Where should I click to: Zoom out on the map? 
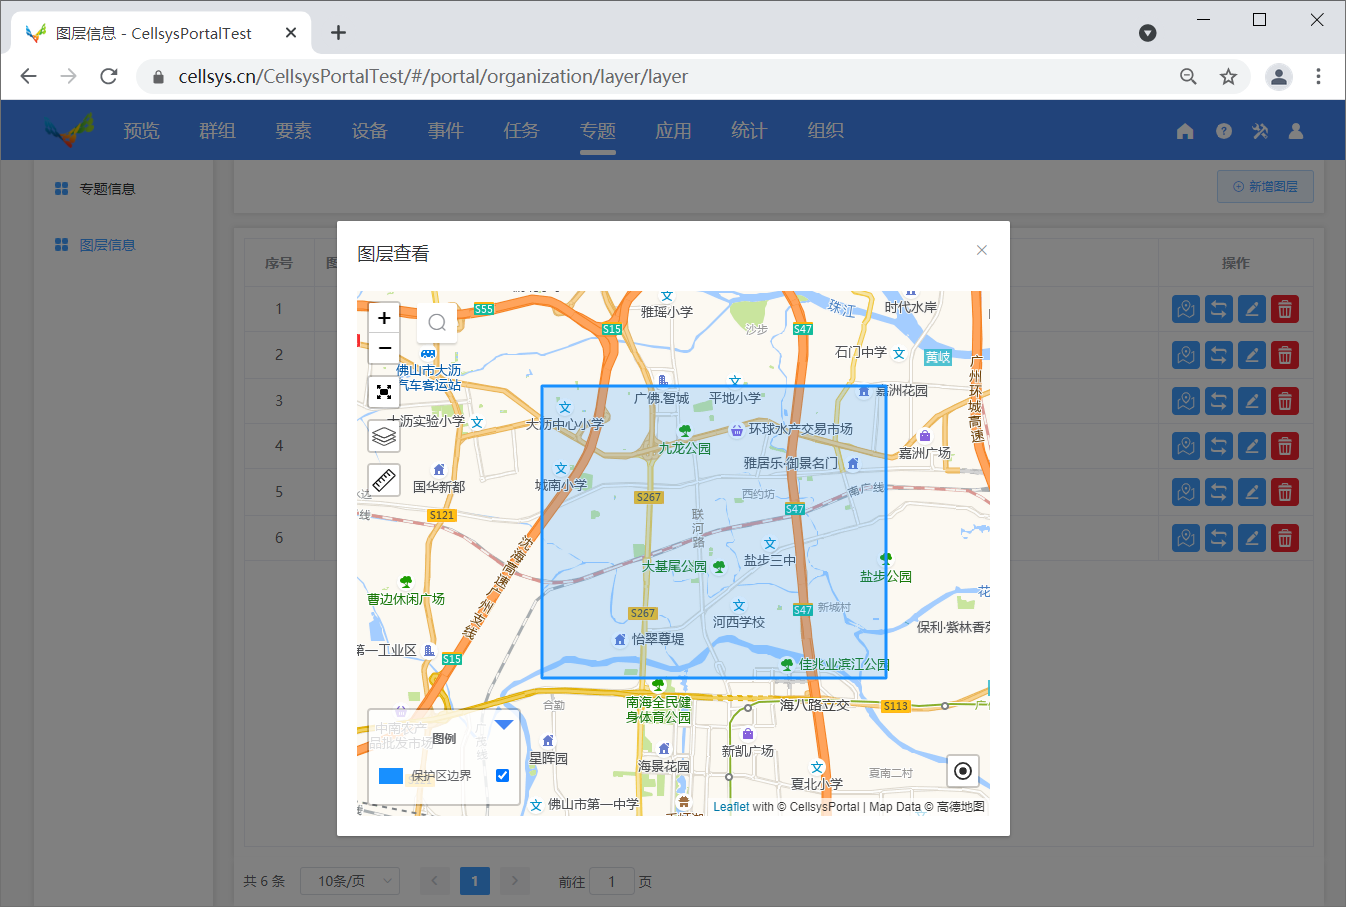pos(384,348)
